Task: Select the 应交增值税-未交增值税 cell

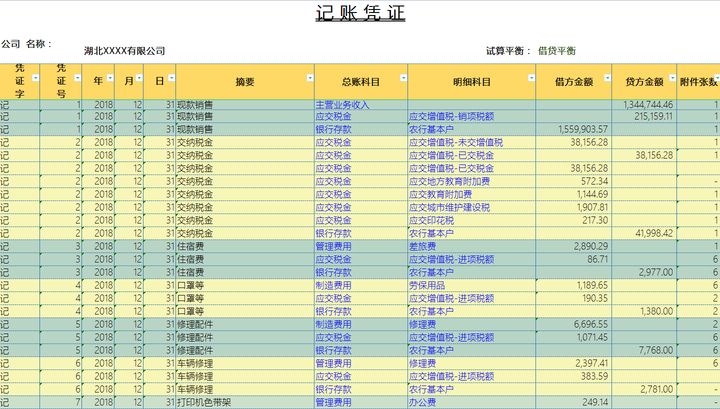Action: pos(472,142)
